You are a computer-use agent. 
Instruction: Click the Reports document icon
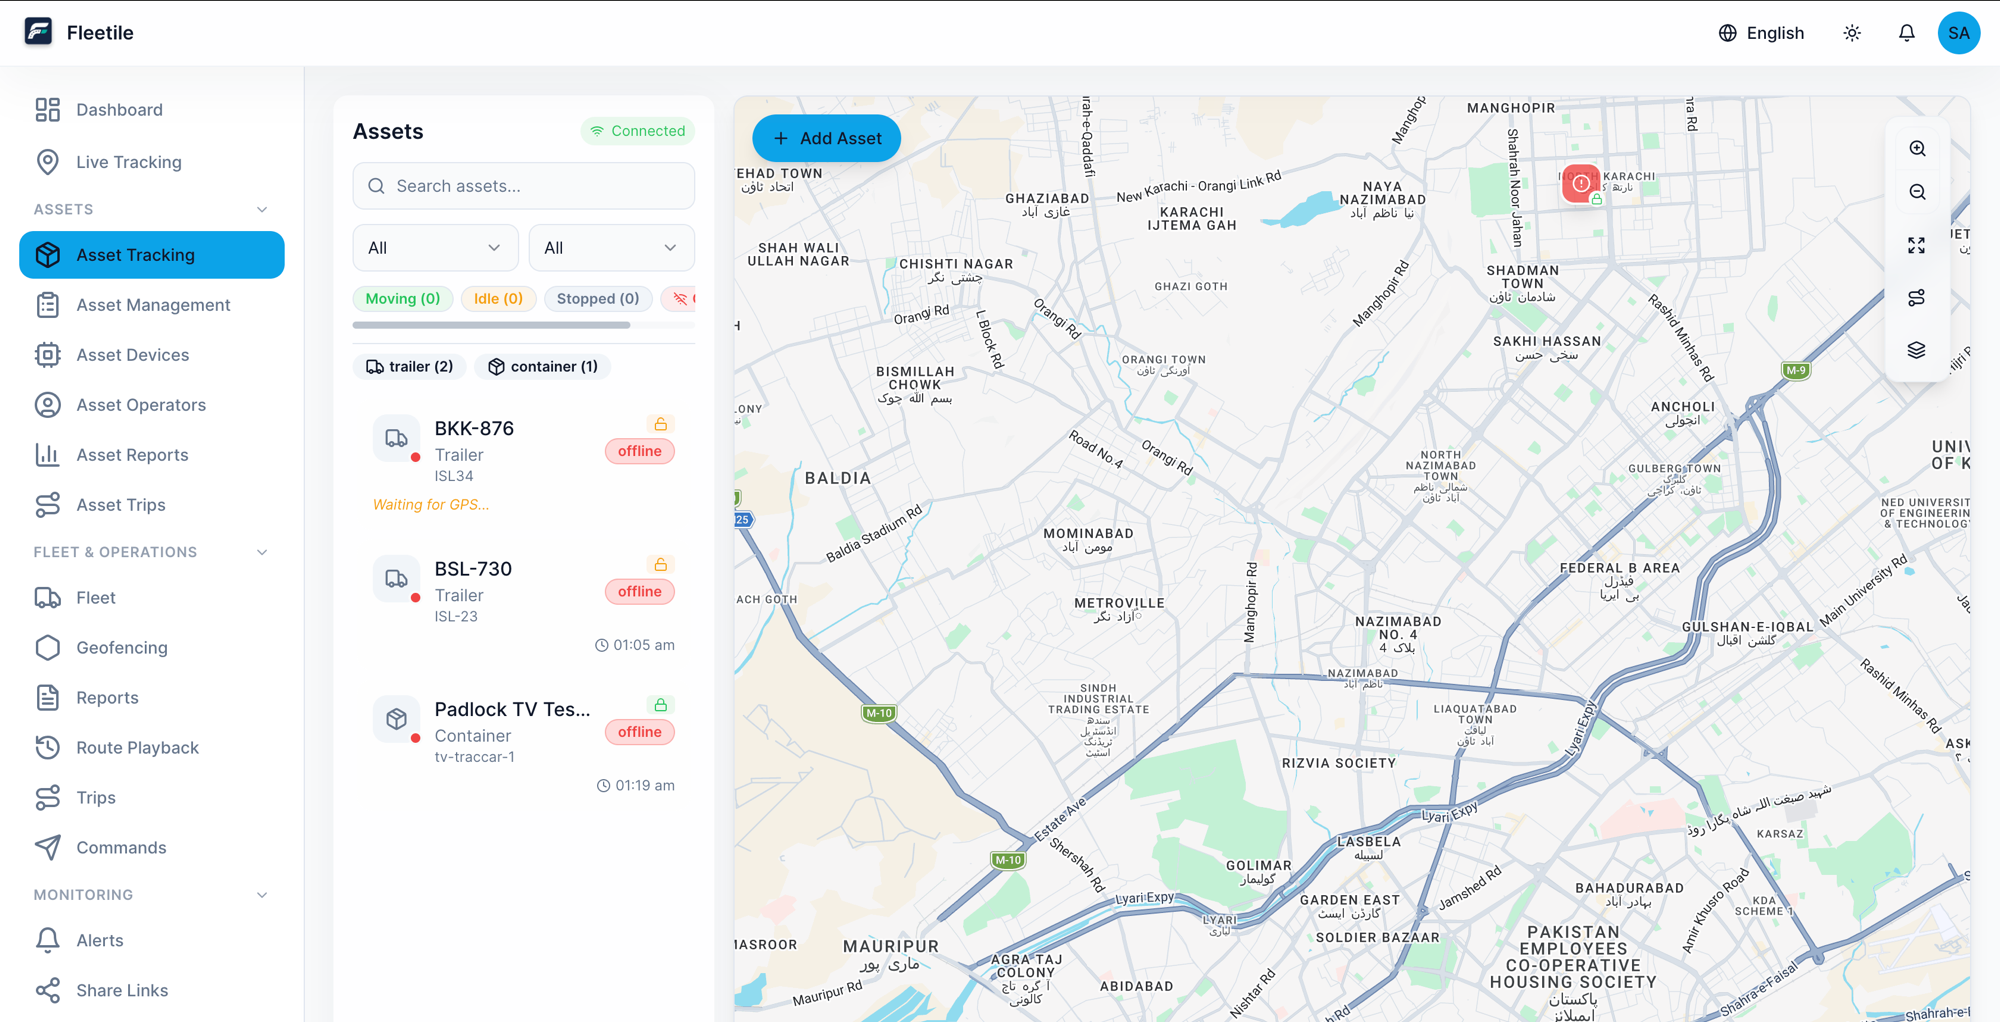(x=47, y=698)
